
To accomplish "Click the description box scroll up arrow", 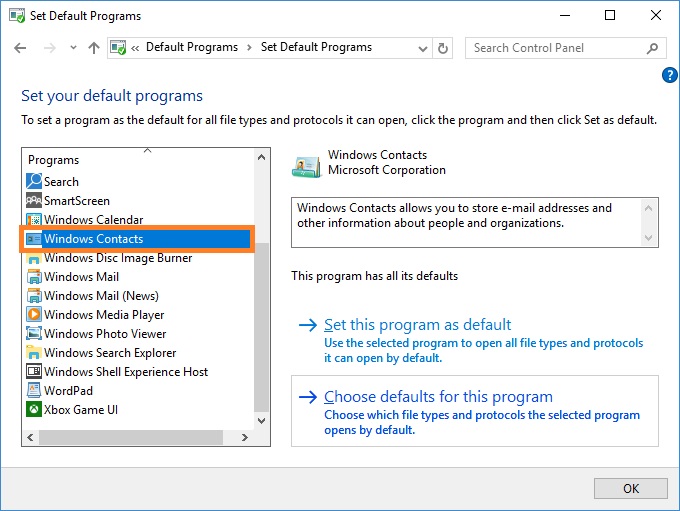I will tap(648, 208).
